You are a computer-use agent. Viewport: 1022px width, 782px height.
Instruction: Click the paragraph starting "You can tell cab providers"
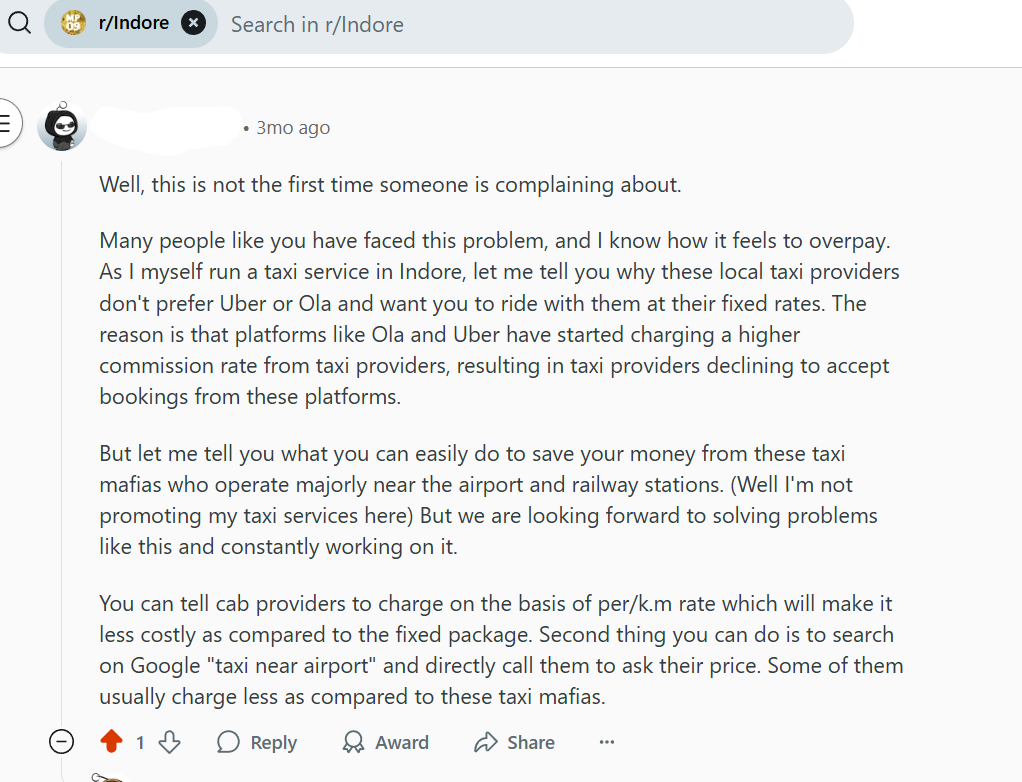500,650
